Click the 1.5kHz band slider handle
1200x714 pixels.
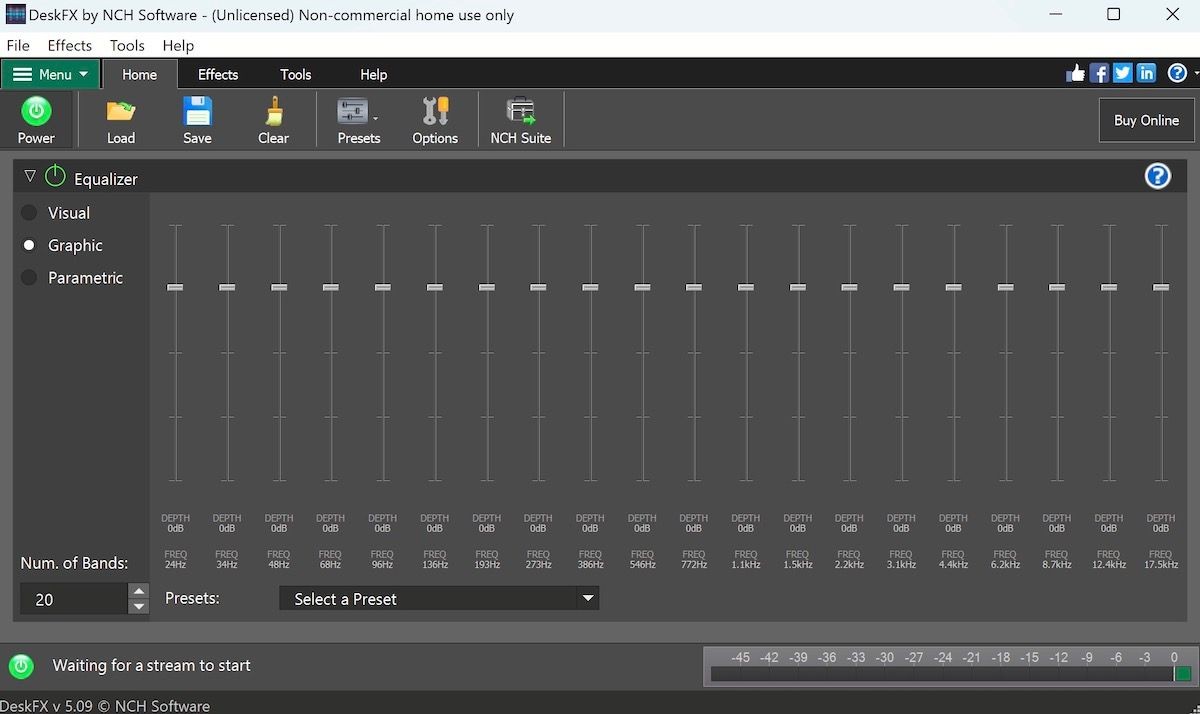coord(798,287)
